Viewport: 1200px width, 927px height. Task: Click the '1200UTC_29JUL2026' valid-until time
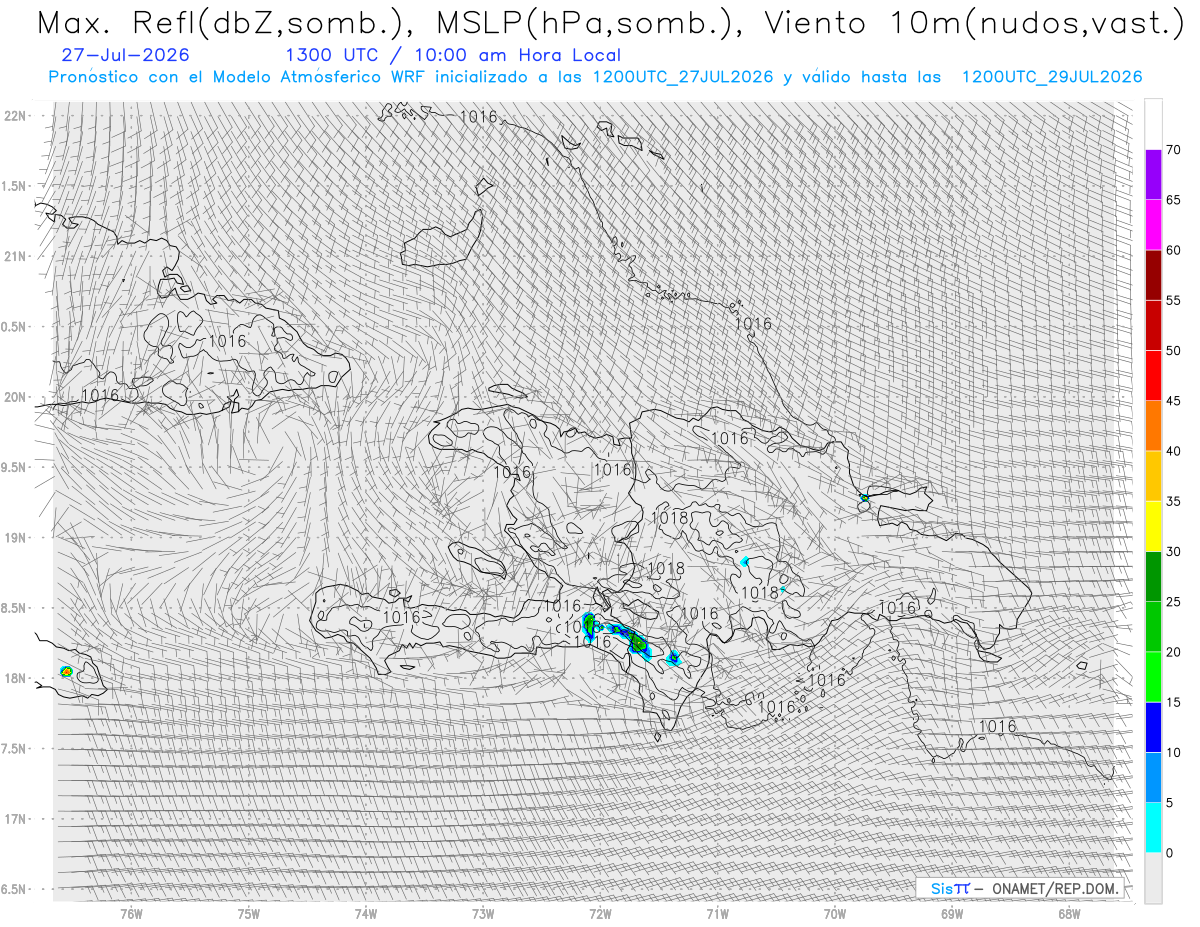pyautogui.click(x=1052, y=77)
